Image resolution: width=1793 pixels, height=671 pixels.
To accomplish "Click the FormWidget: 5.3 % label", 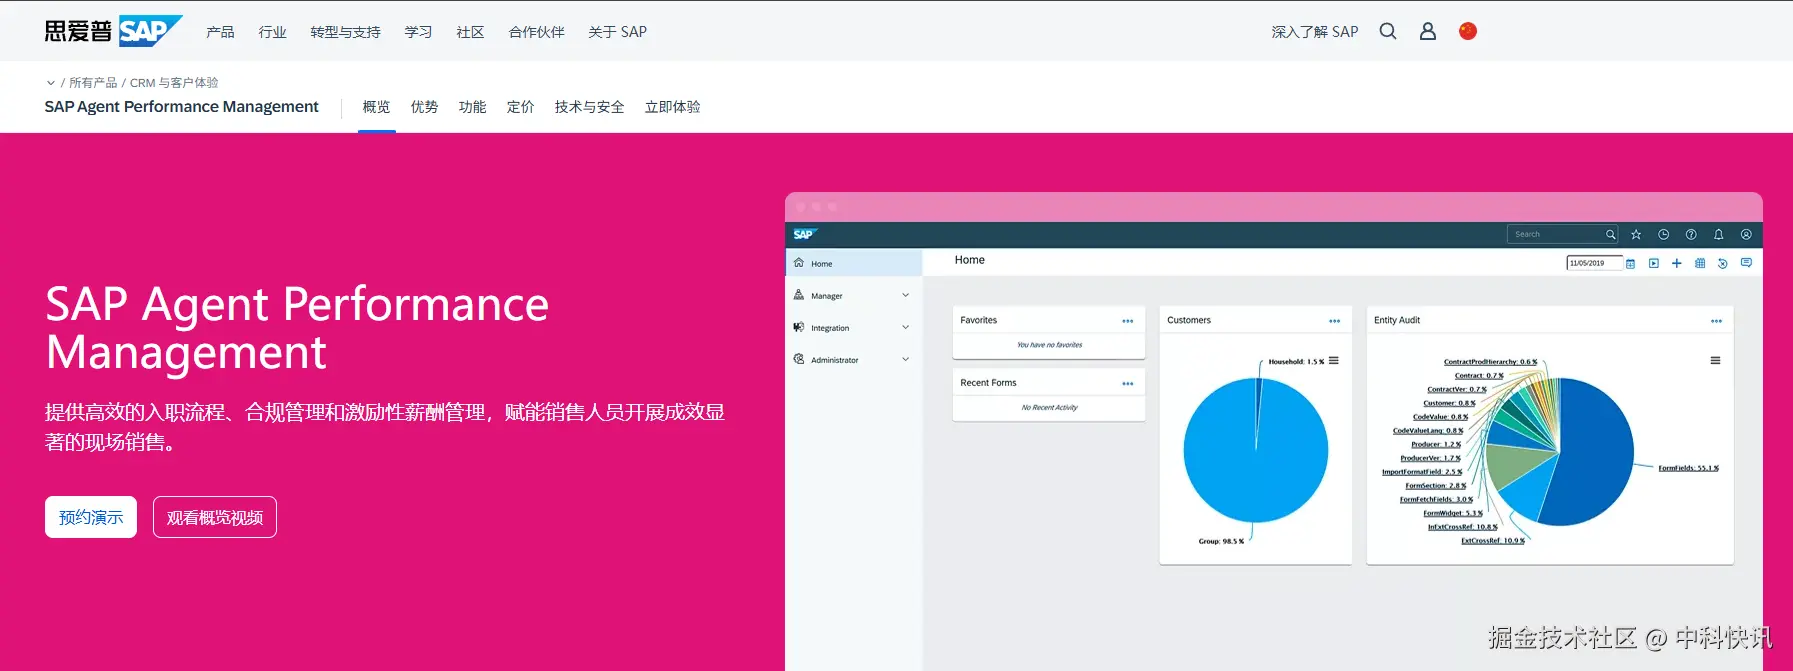I will 1452,513.
